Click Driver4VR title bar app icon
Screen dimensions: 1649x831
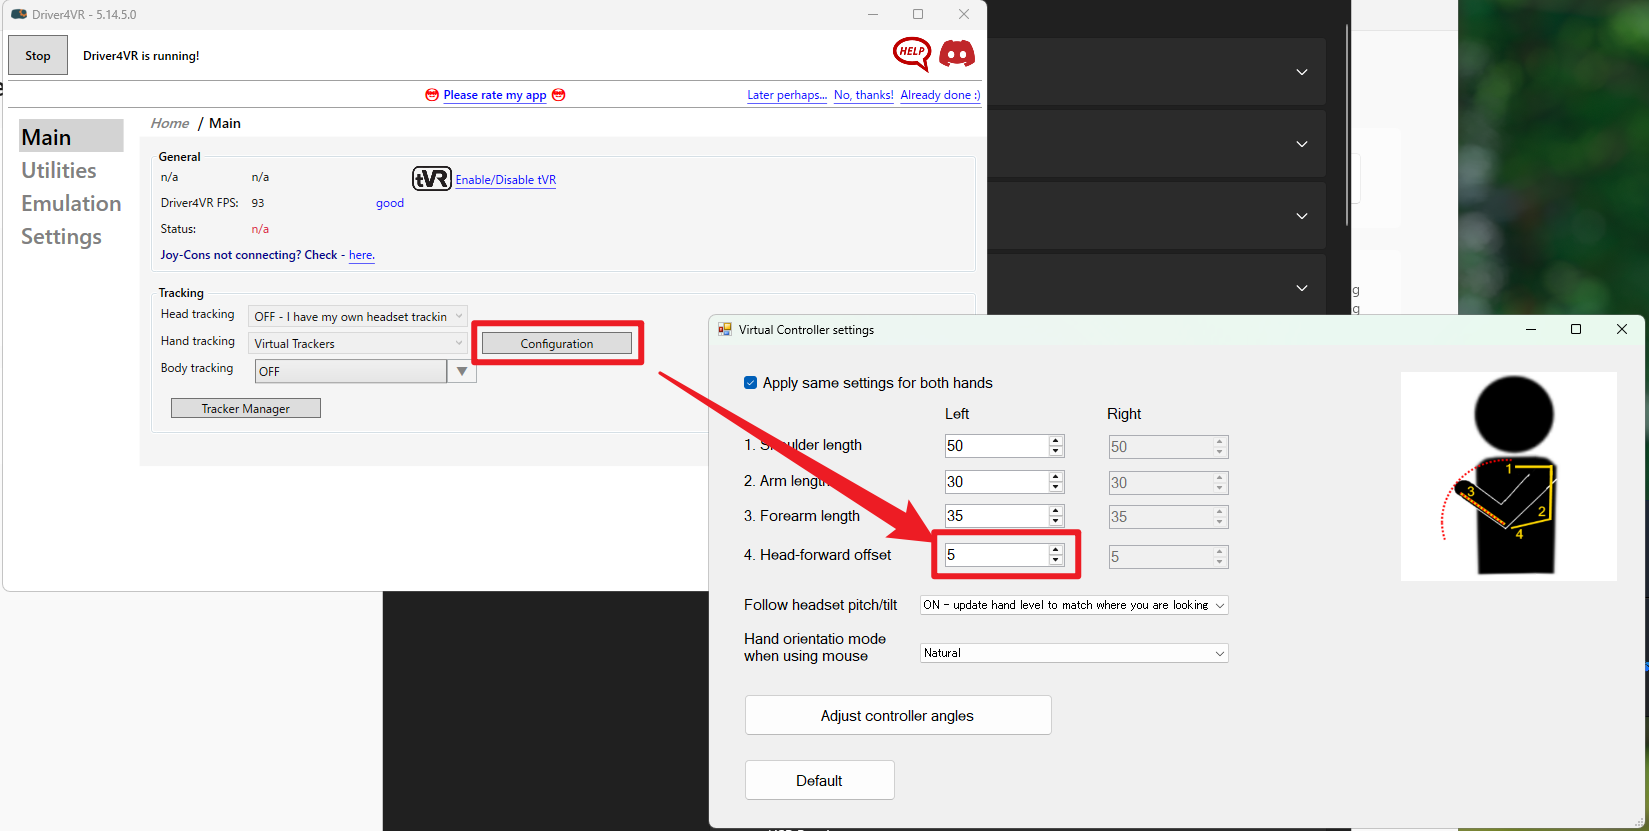click(x=19, y=14)
